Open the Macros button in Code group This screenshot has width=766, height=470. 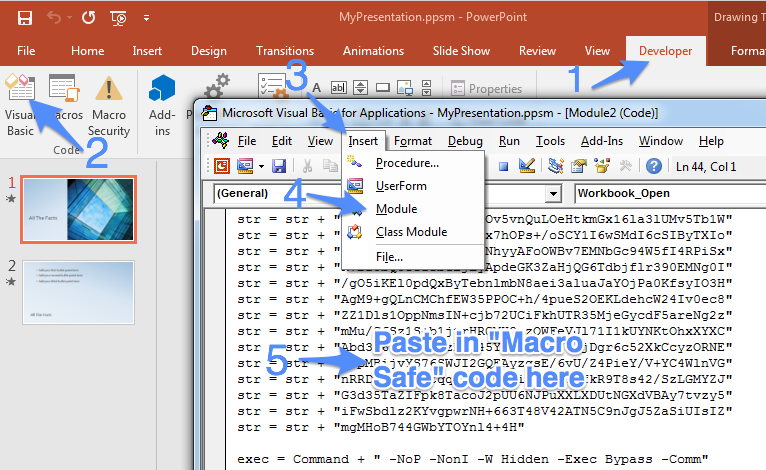[x=65, y=98]
